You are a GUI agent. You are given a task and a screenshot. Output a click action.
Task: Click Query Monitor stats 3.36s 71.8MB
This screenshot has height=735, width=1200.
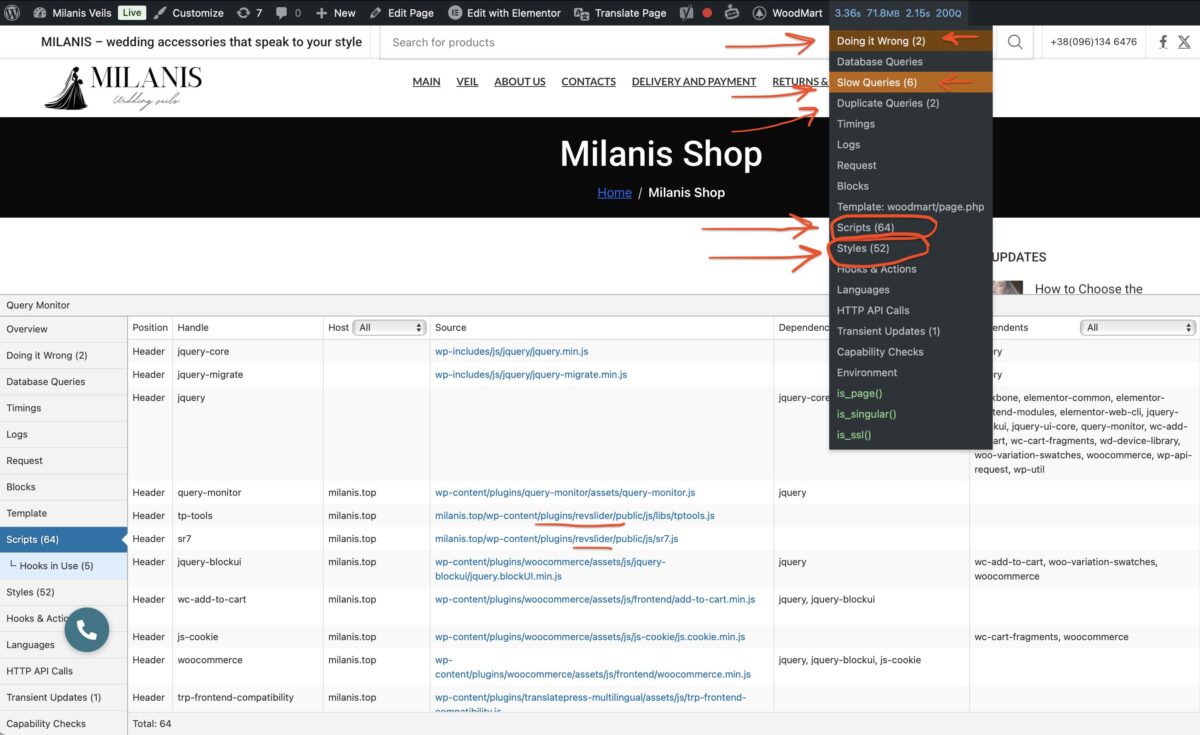pyautogui.click(x=897, y=13)
